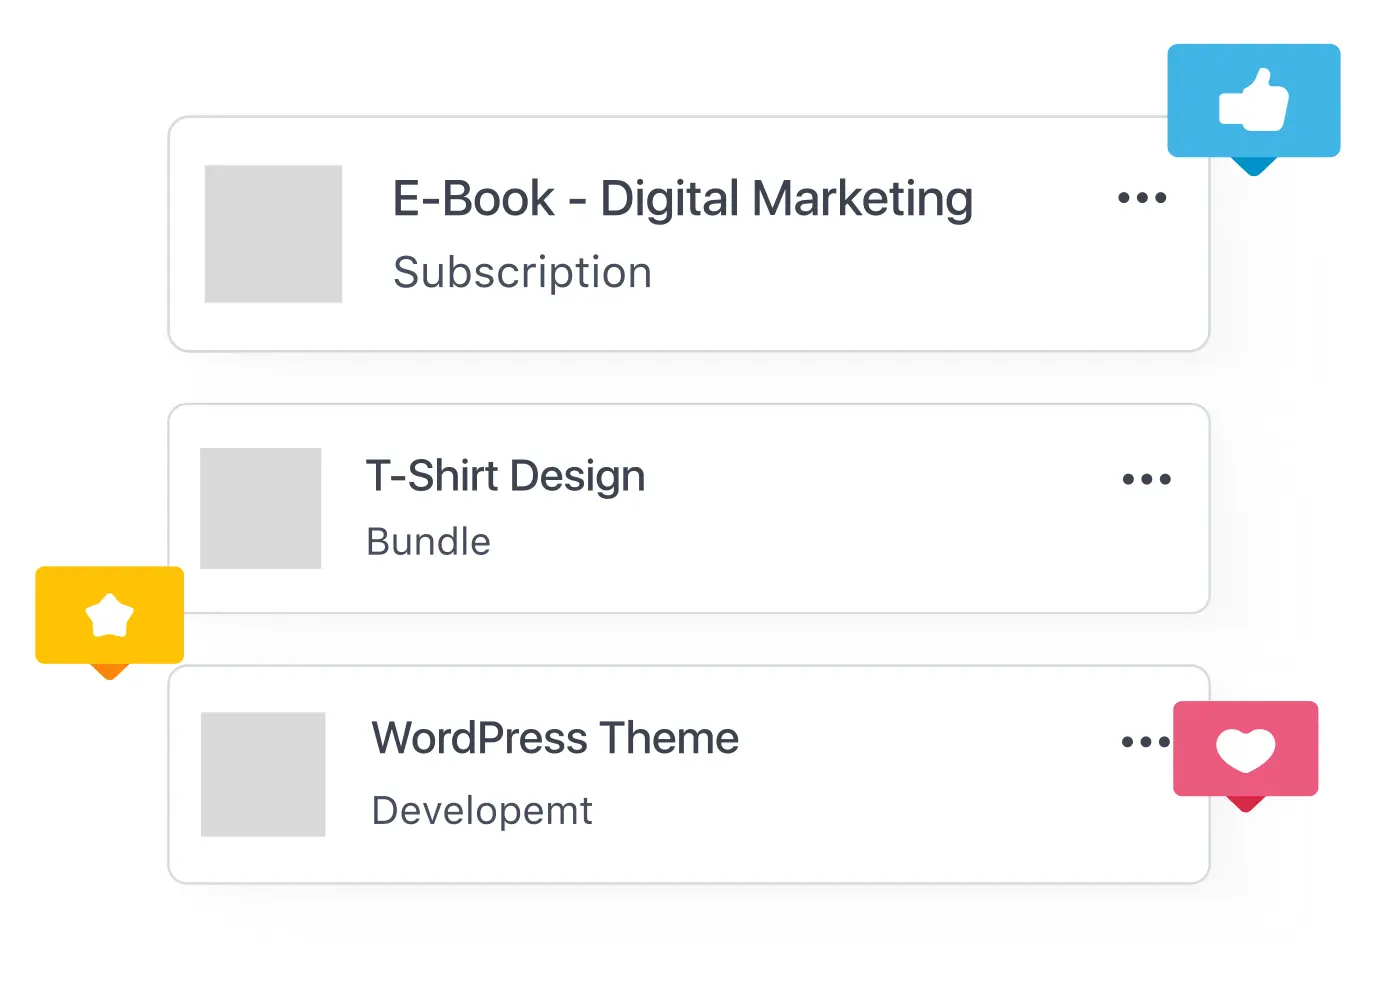Viewport: 1378px width, 1000px height.
Task: Click the "Bundle" label
Action: tap(428, 542)
